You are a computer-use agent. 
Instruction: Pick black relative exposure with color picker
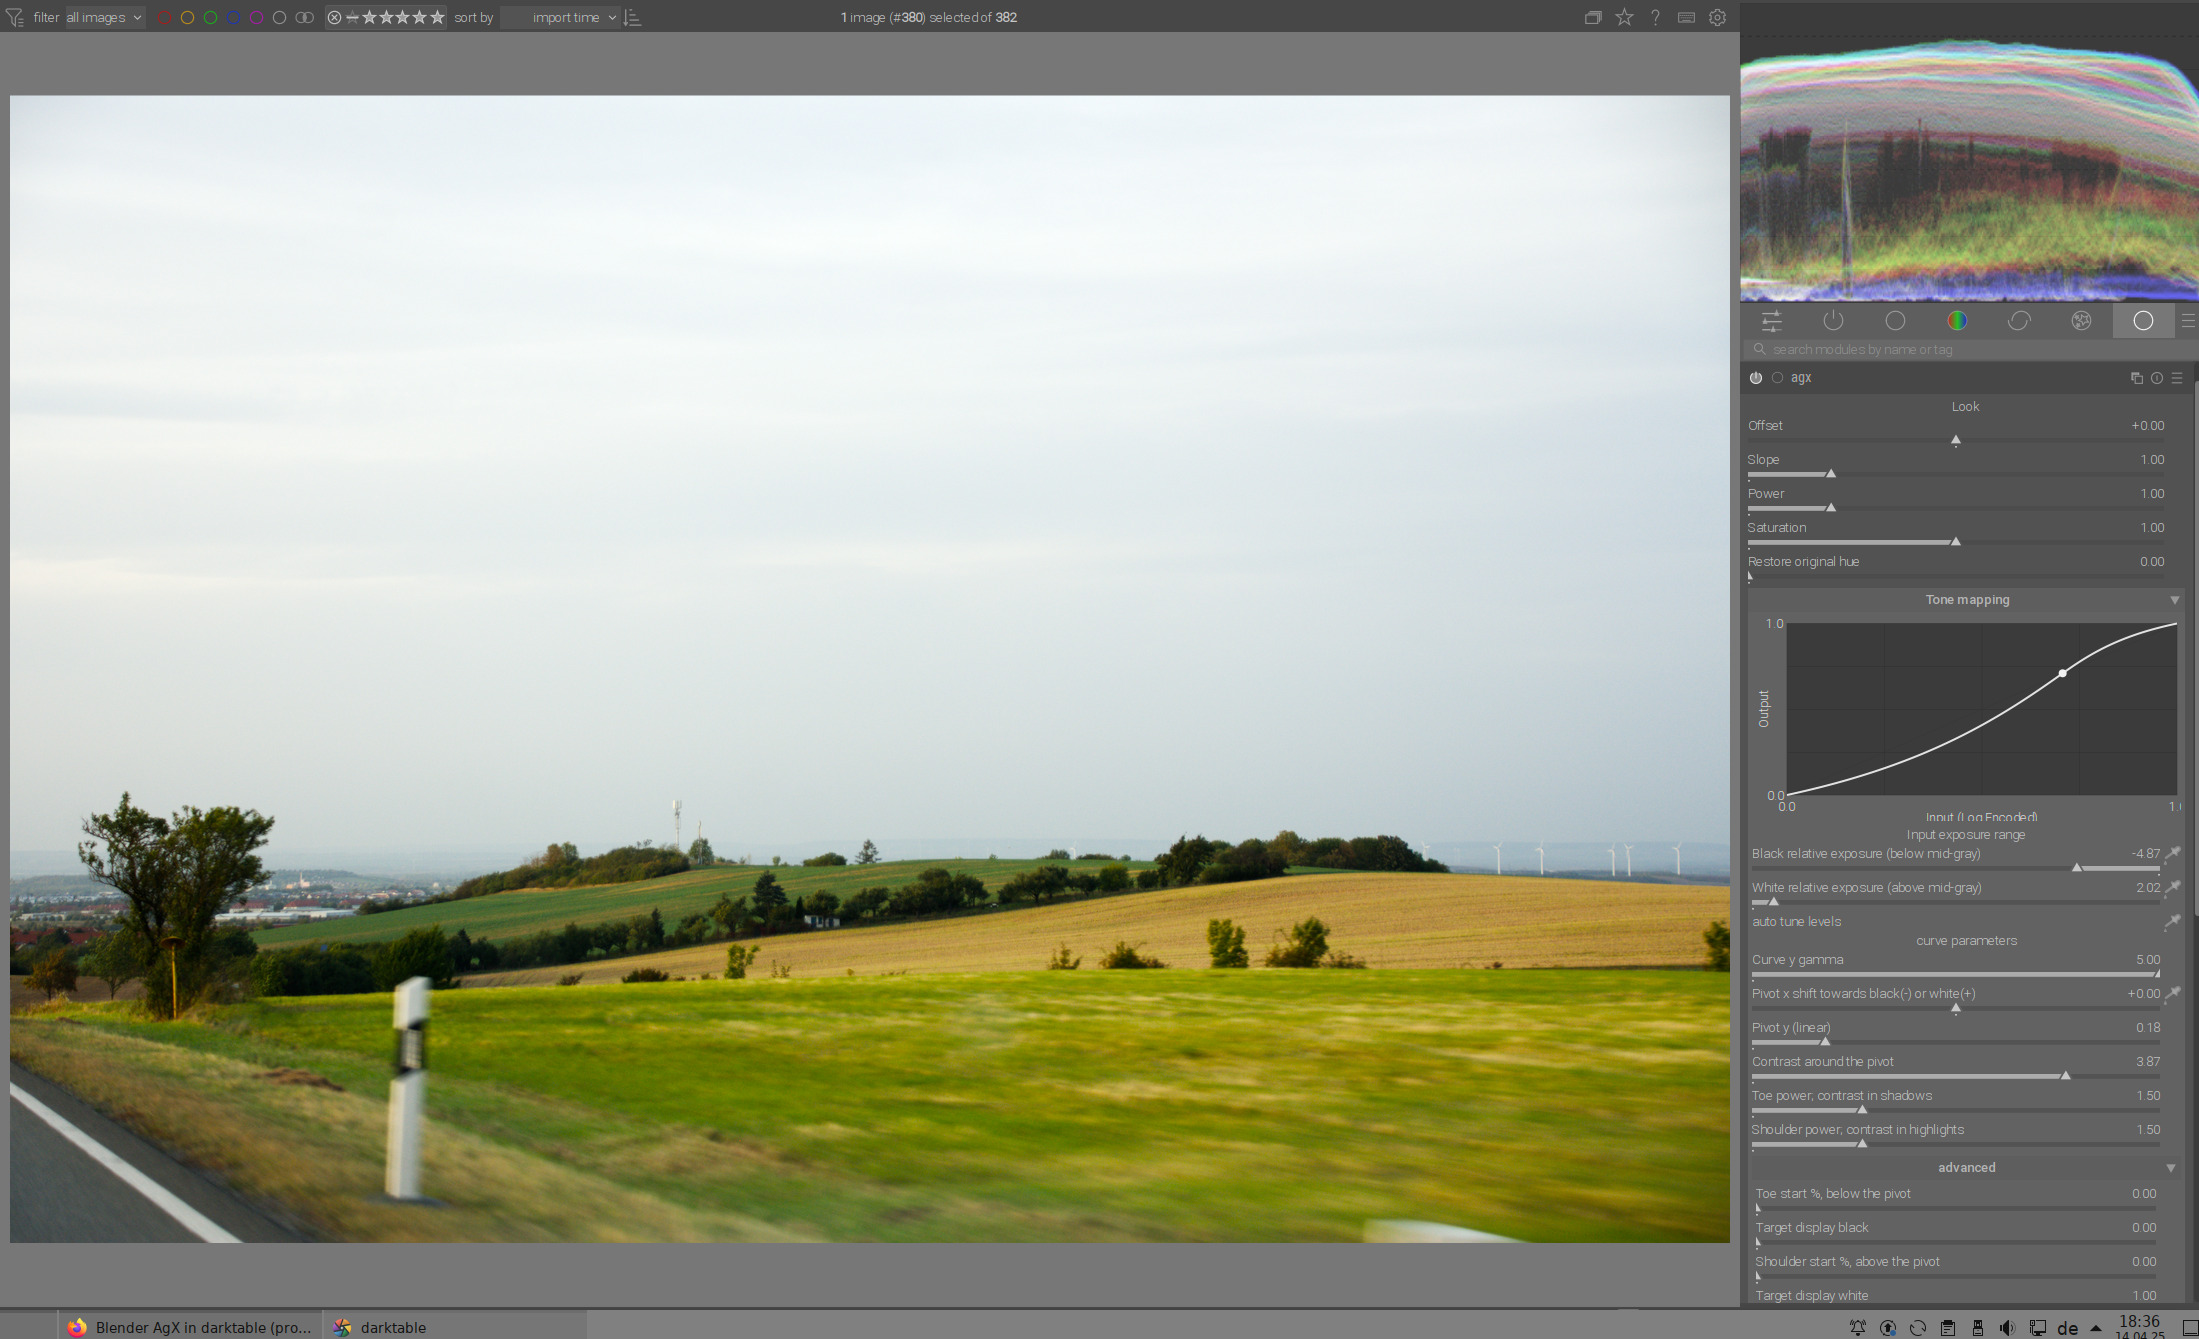[2173, 854]
